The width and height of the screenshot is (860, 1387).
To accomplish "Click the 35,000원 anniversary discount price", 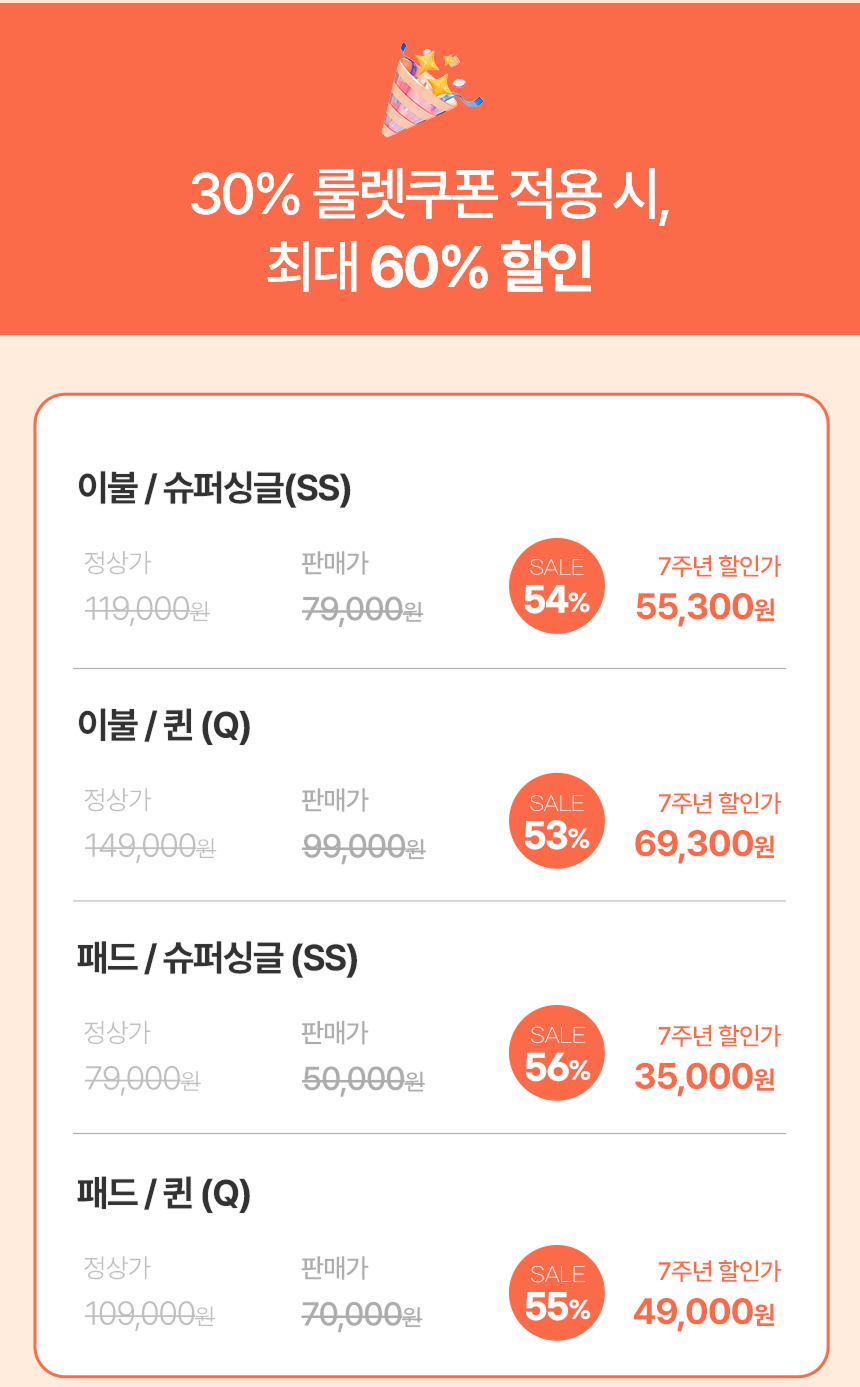I will 704,1077.
